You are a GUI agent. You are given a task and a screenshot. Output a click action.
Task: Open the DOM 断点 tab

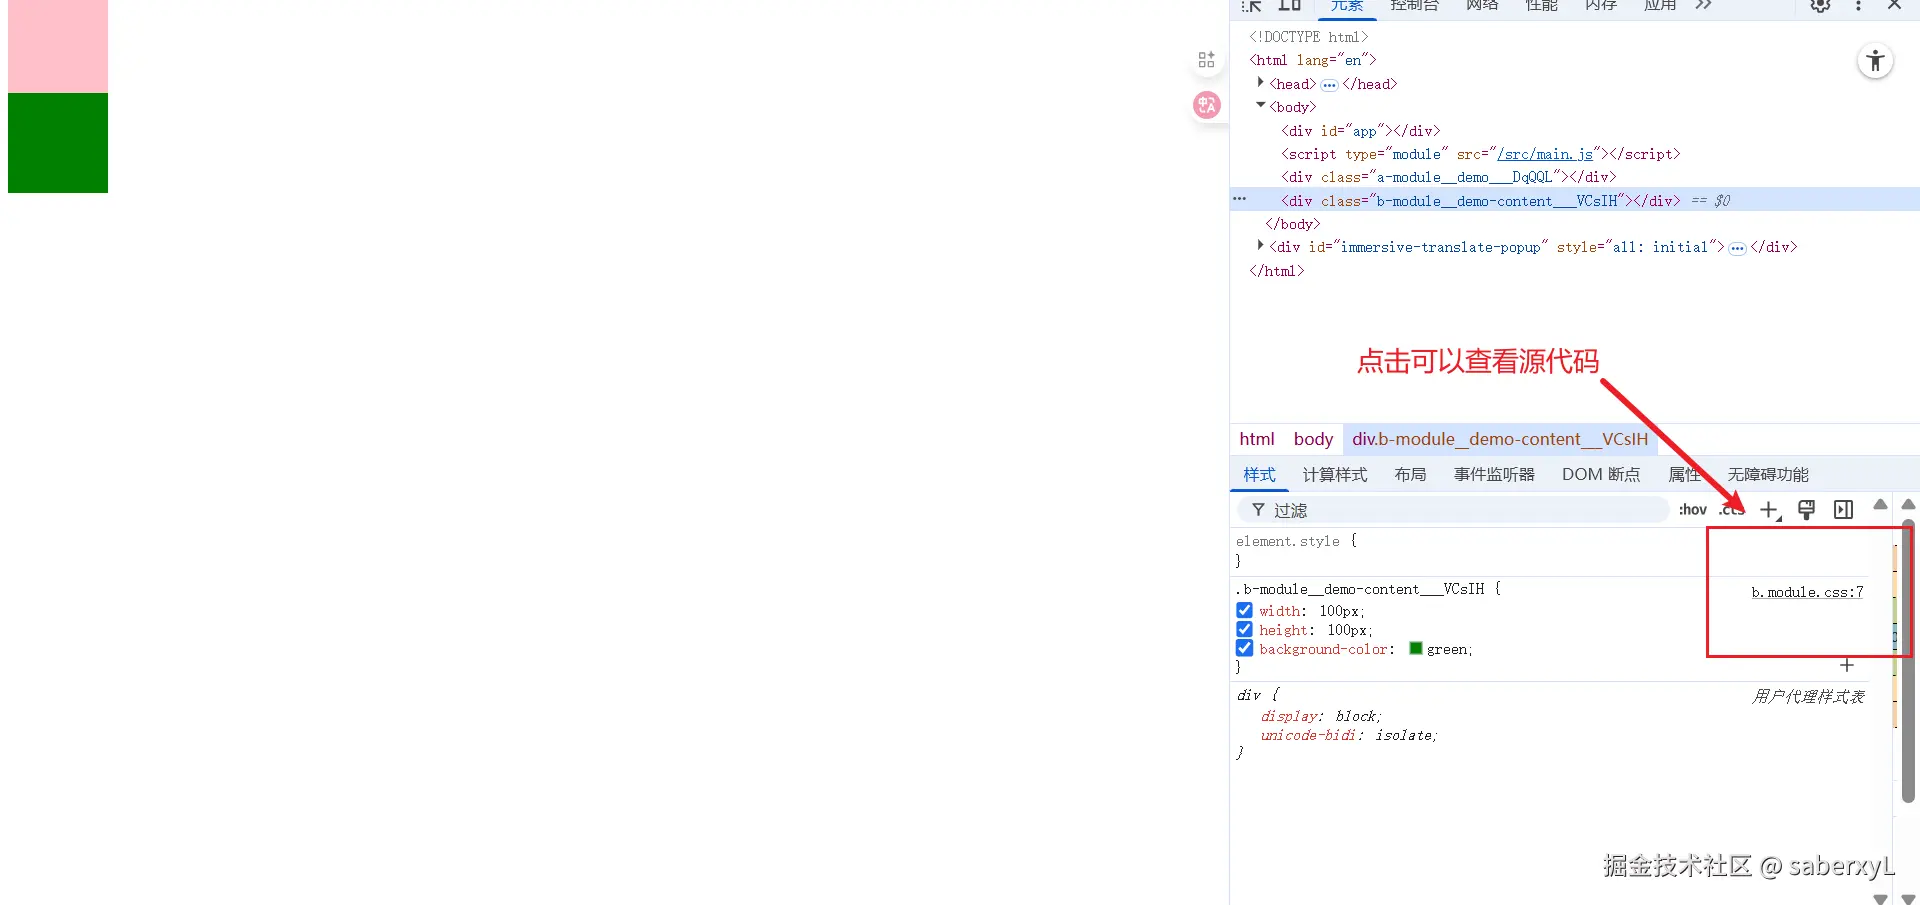tap(1601, 475)
